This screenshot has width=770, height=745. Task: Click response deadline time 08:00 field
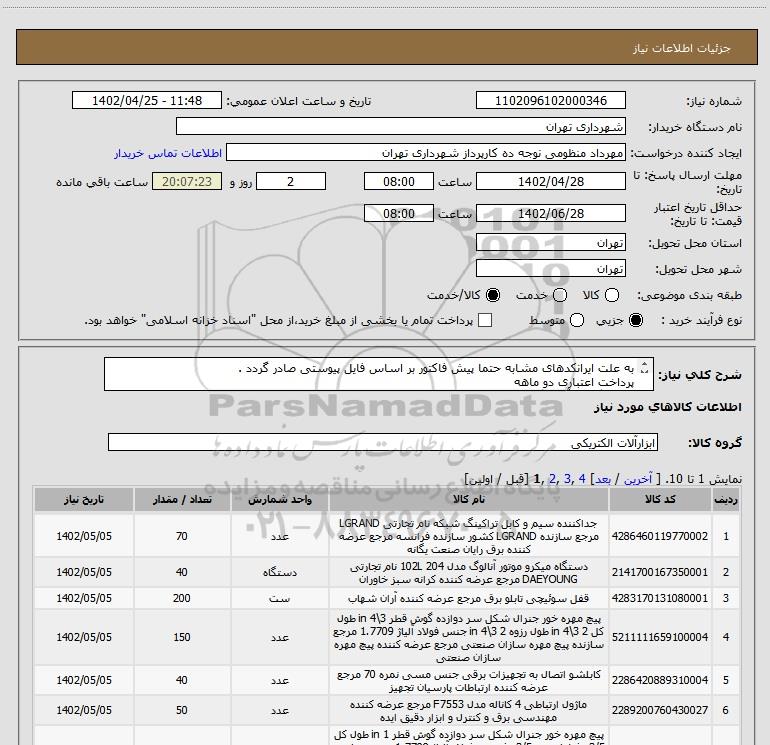coord(399,181)
